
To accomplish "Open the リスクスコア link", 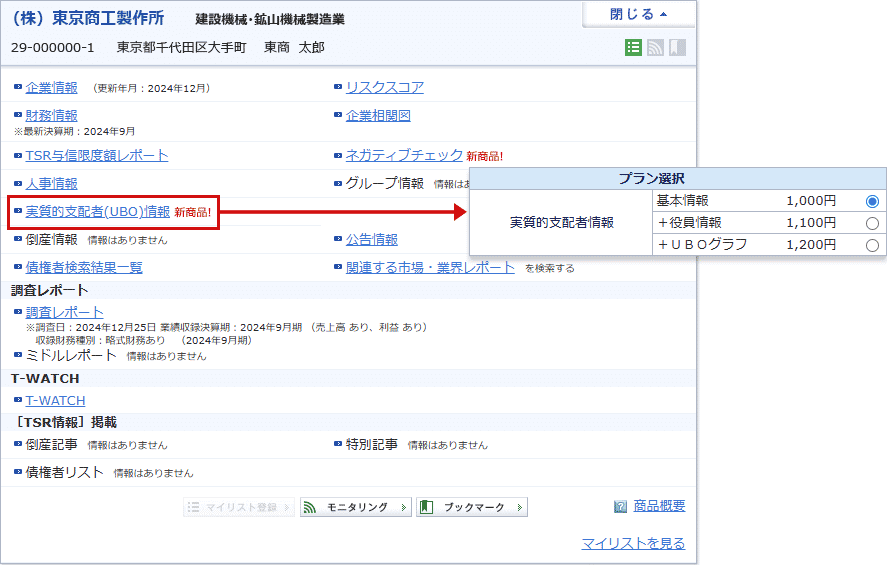I will point(385,88).
